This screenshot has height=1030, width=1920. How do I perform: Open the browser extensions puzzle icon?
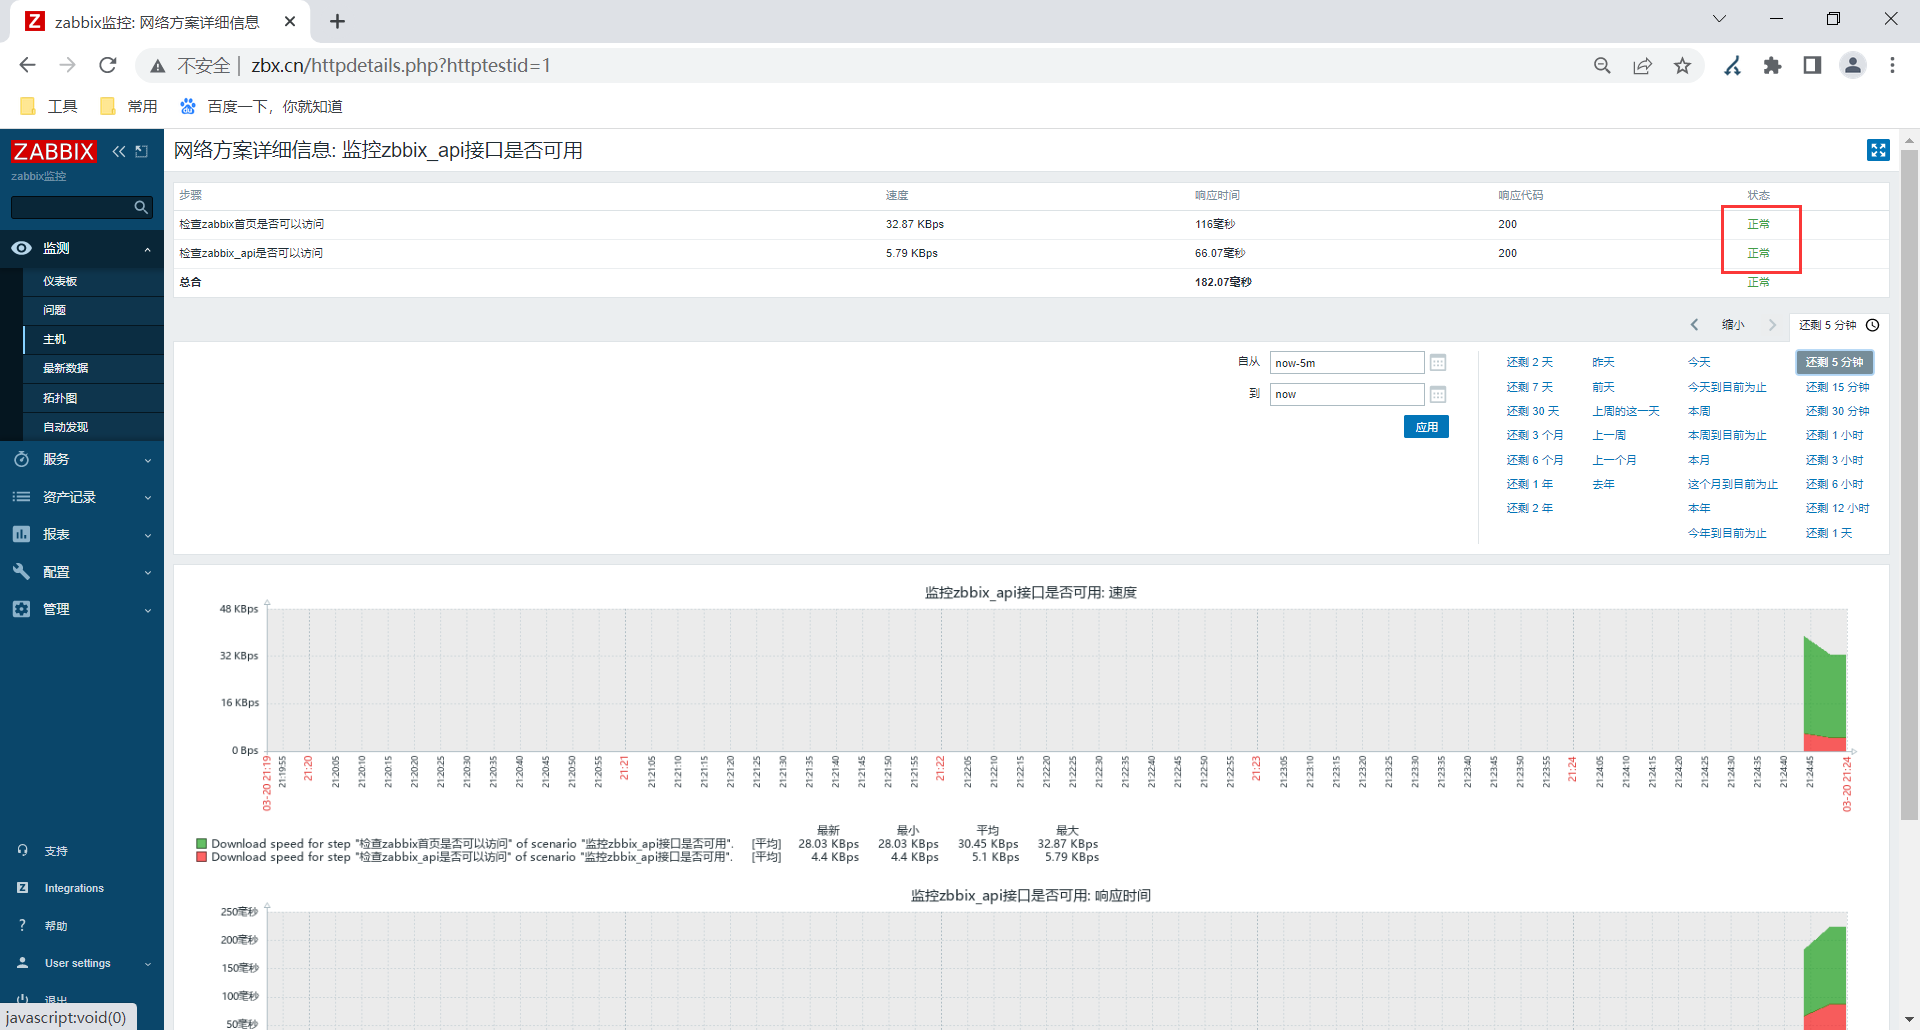click(1773, 65)
